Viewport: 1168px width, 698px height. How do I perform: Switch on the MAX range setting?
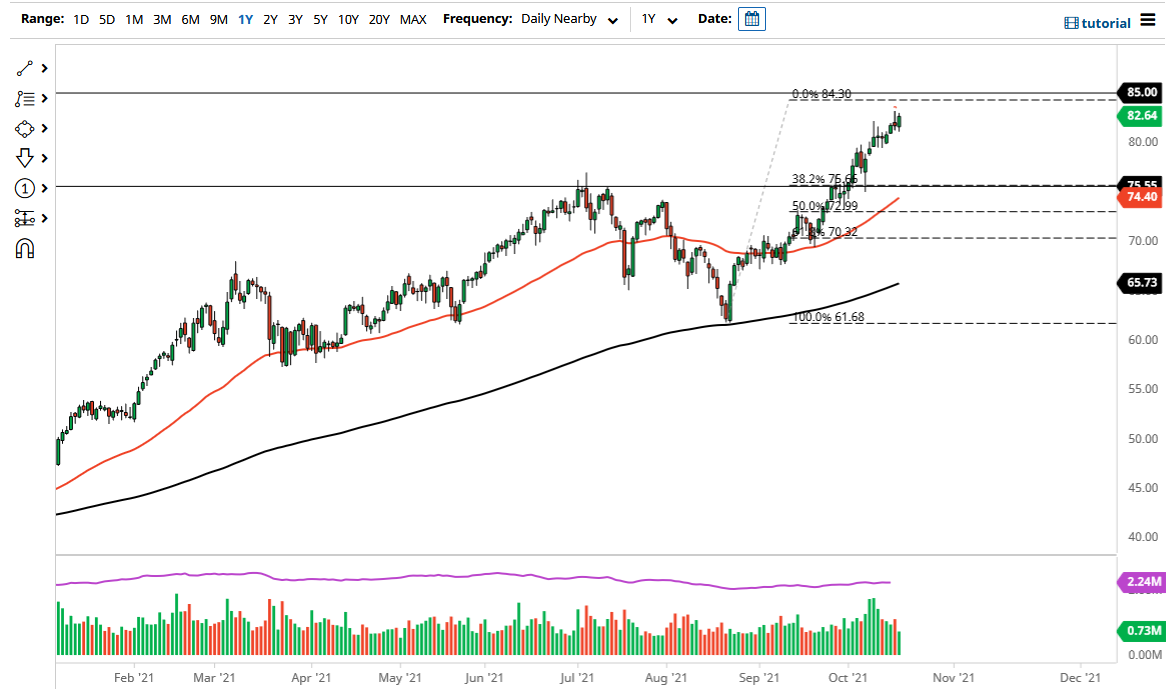coord(412,18)
